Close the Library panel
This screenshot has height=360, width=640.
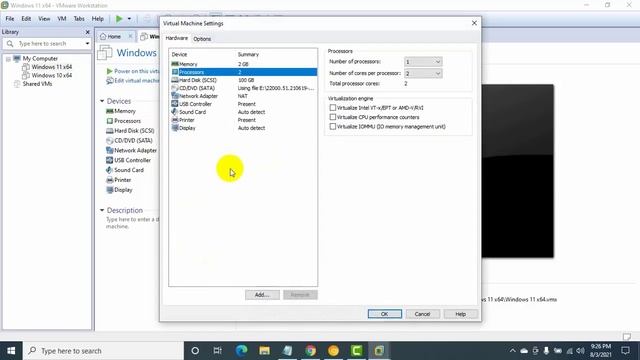pos(87,32)
